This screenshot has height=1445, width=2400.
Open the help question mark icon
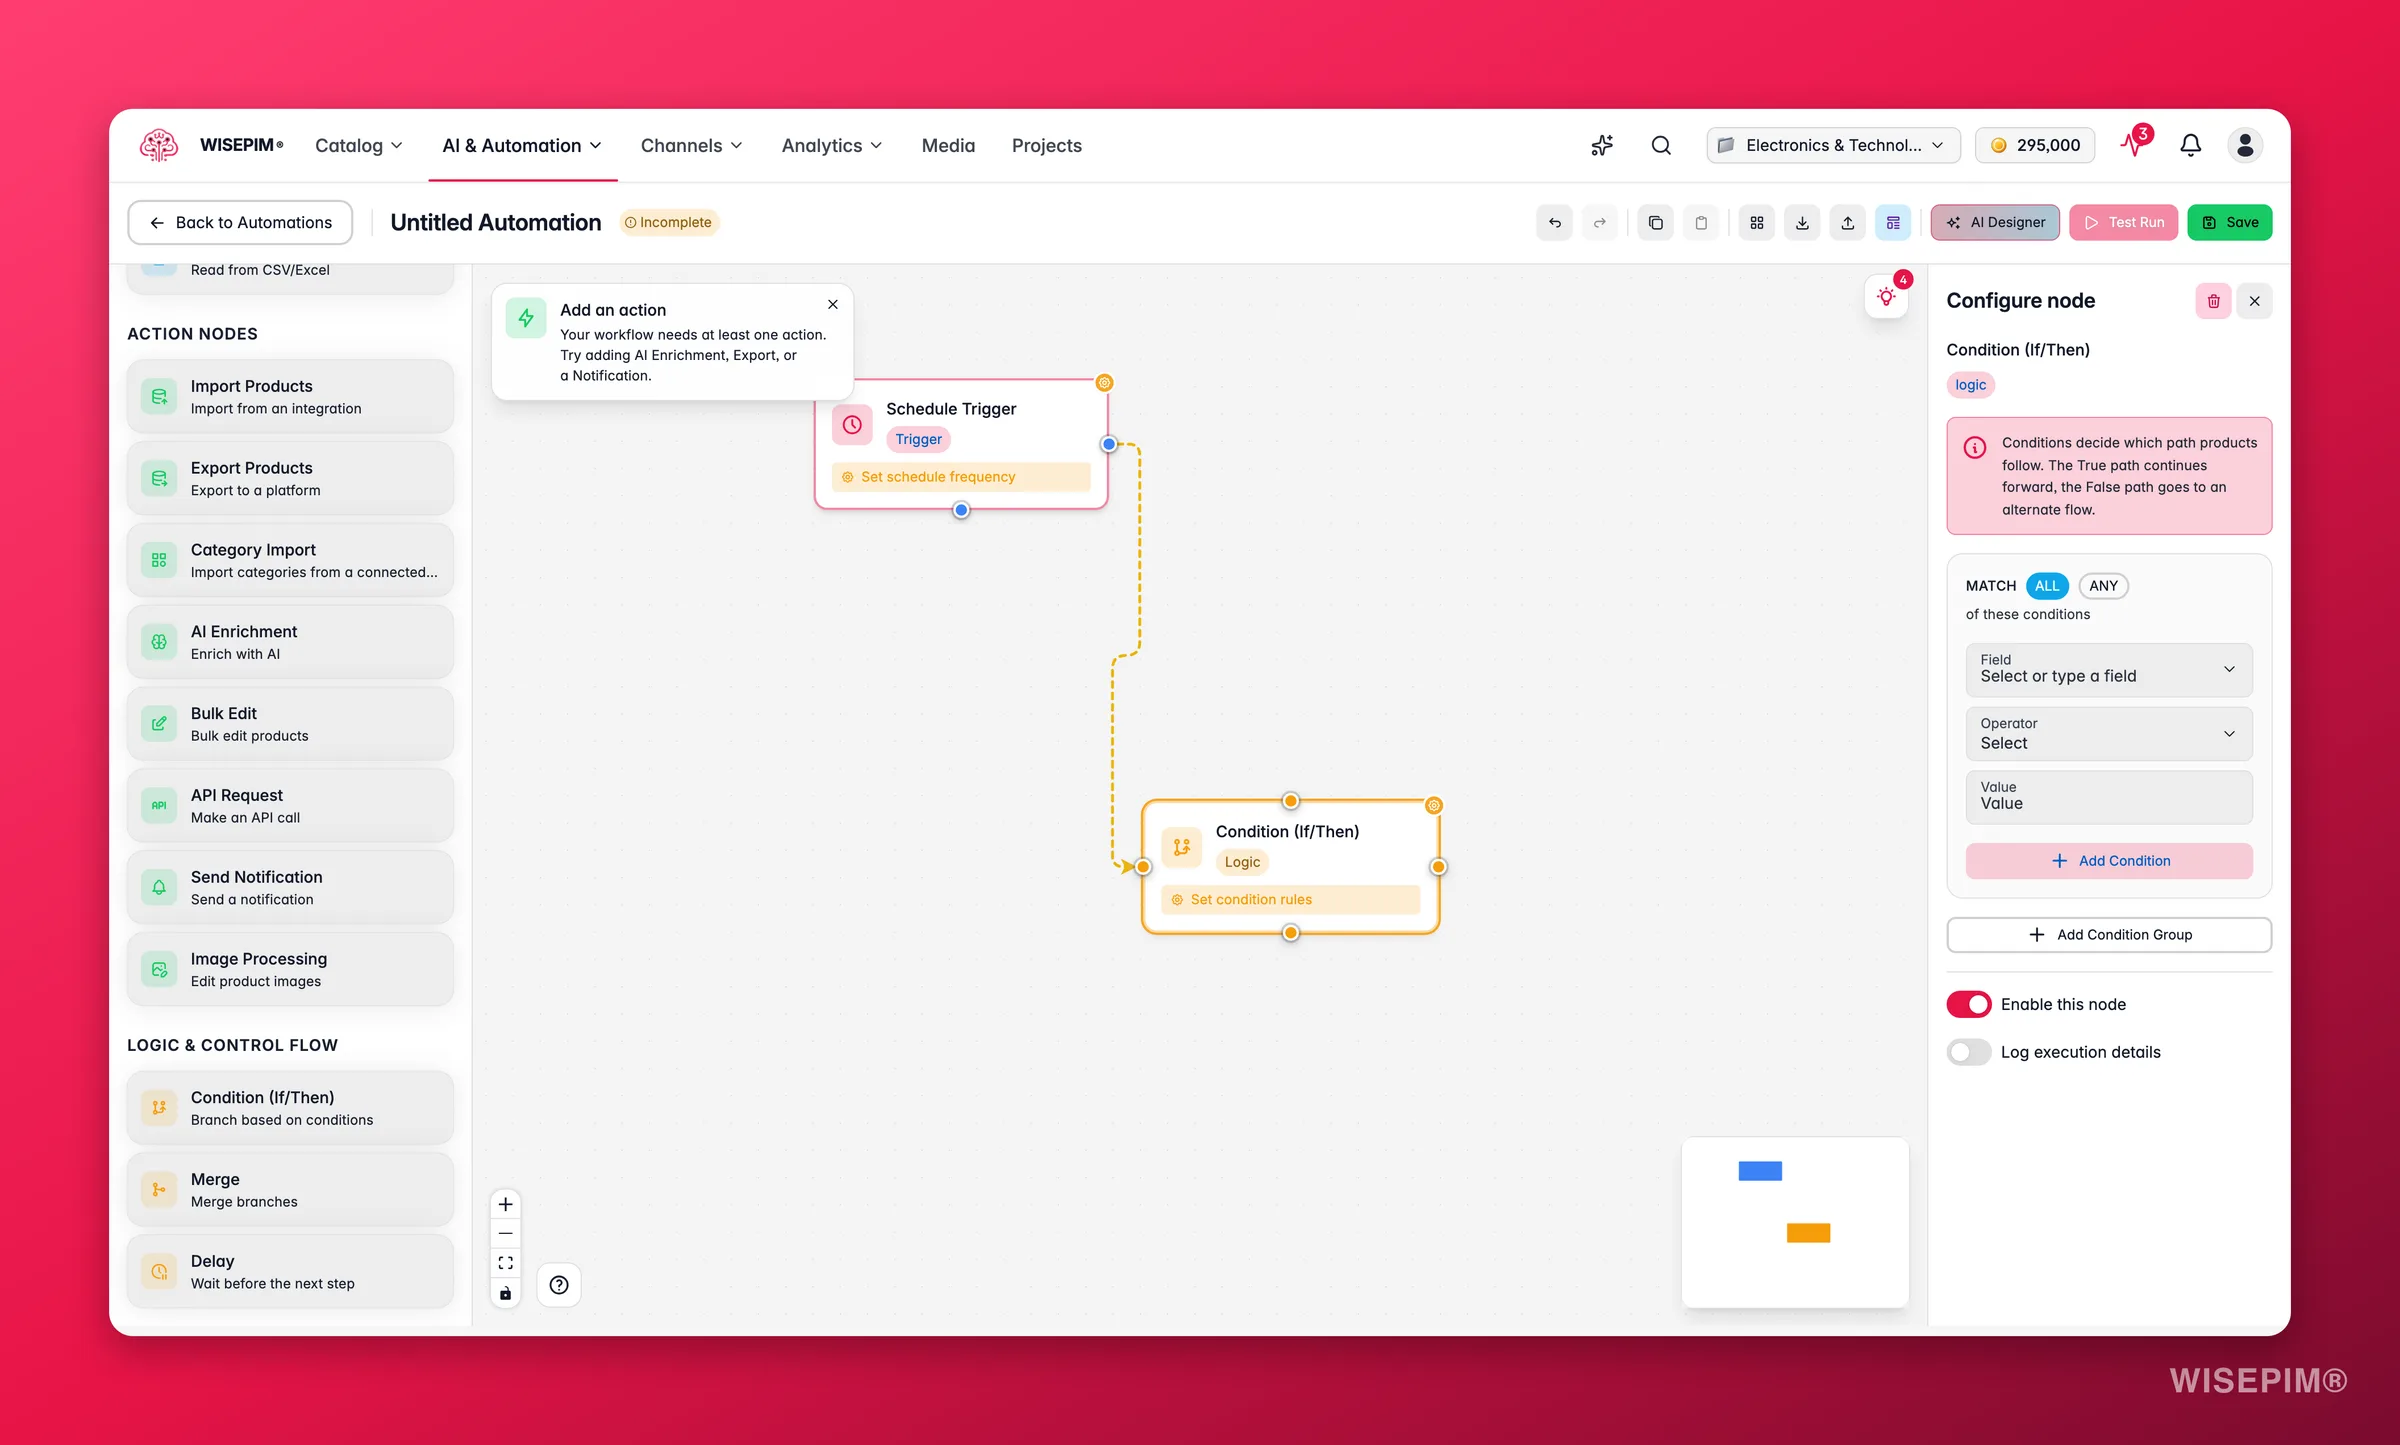point(559,1285)
